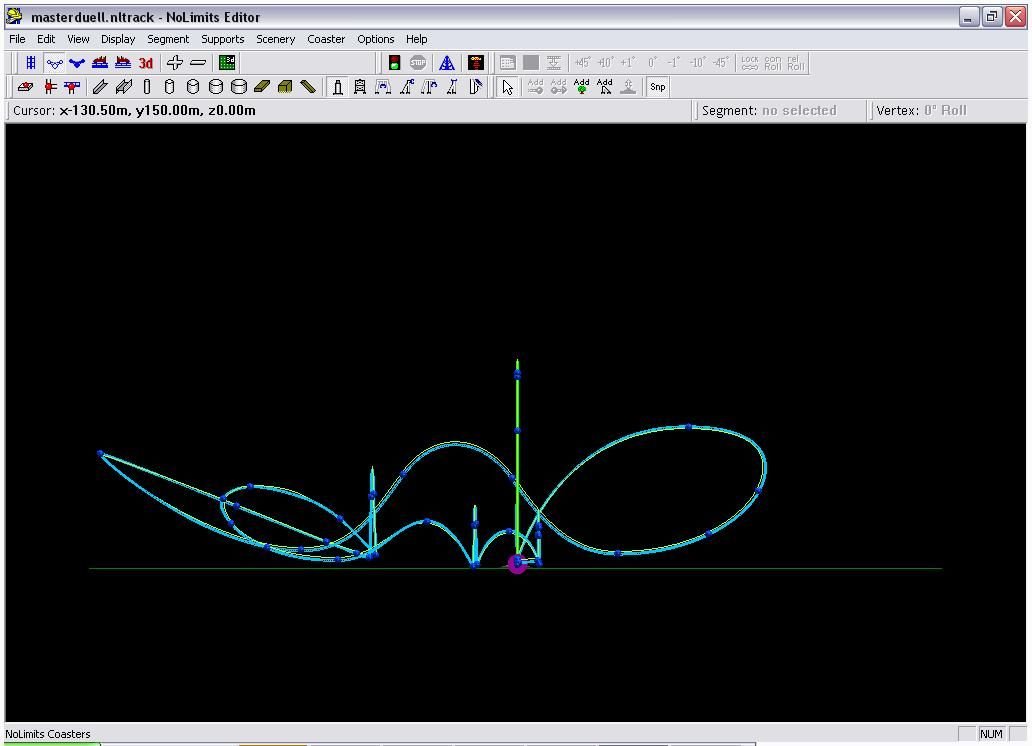Click the blue lattice tower icon

click(x=447, y=63)
